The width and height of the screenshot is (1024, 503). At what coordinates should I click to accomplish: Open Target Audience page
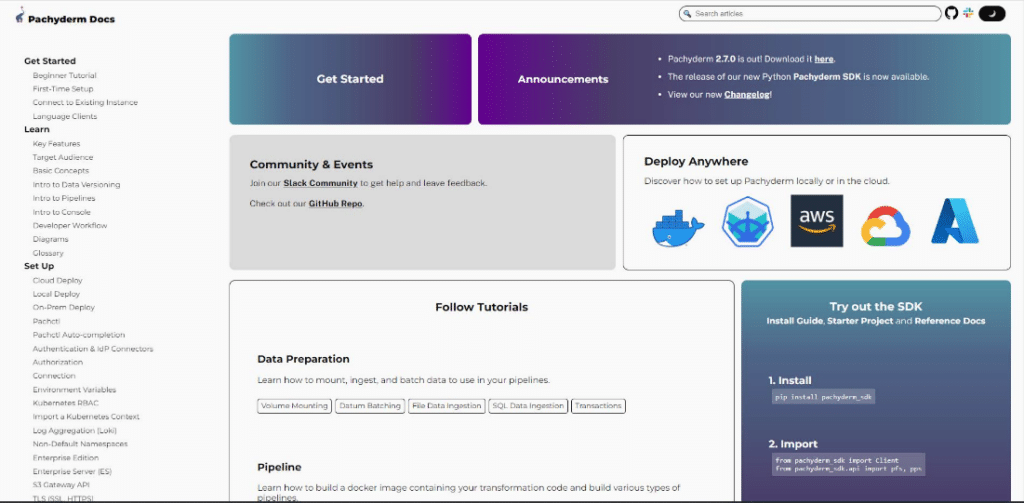pyautogui.click(x=63, y=157)
